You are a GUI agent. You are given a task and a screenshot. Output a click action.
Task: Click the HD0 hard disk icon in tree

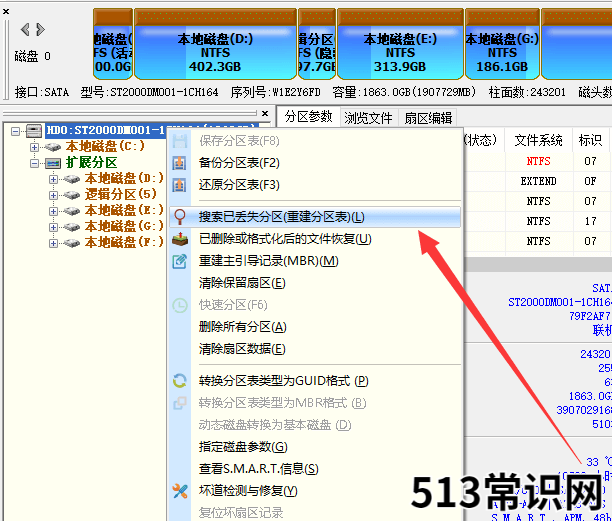pyautogui.click(x=34, y=130)
